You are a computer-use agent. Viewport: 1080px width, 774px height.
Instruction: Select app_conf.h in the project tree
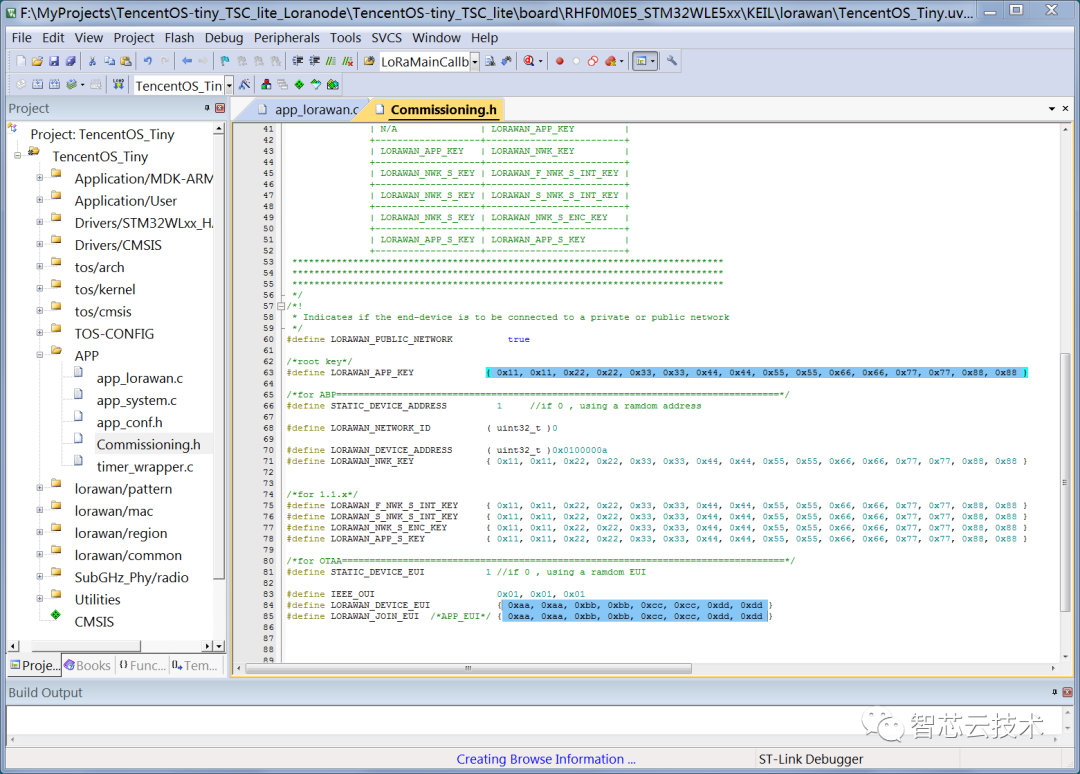[x=129, y=422]
